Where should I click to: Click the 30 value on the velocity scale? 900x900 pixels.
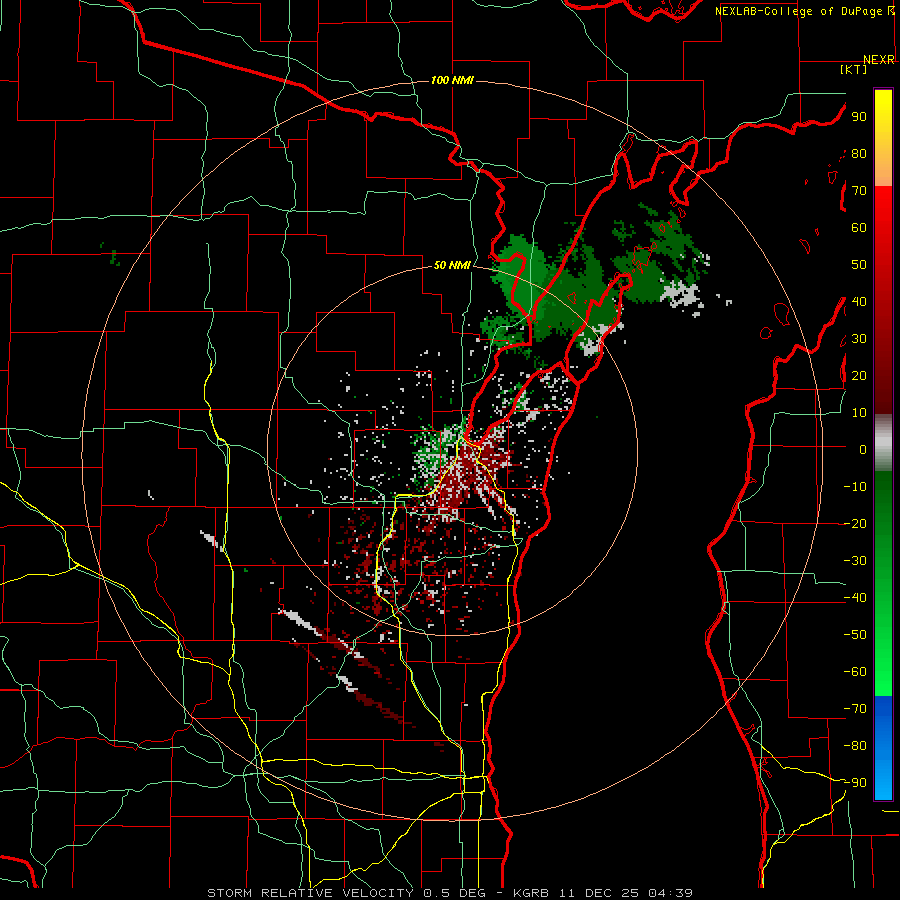click(859, 339)
